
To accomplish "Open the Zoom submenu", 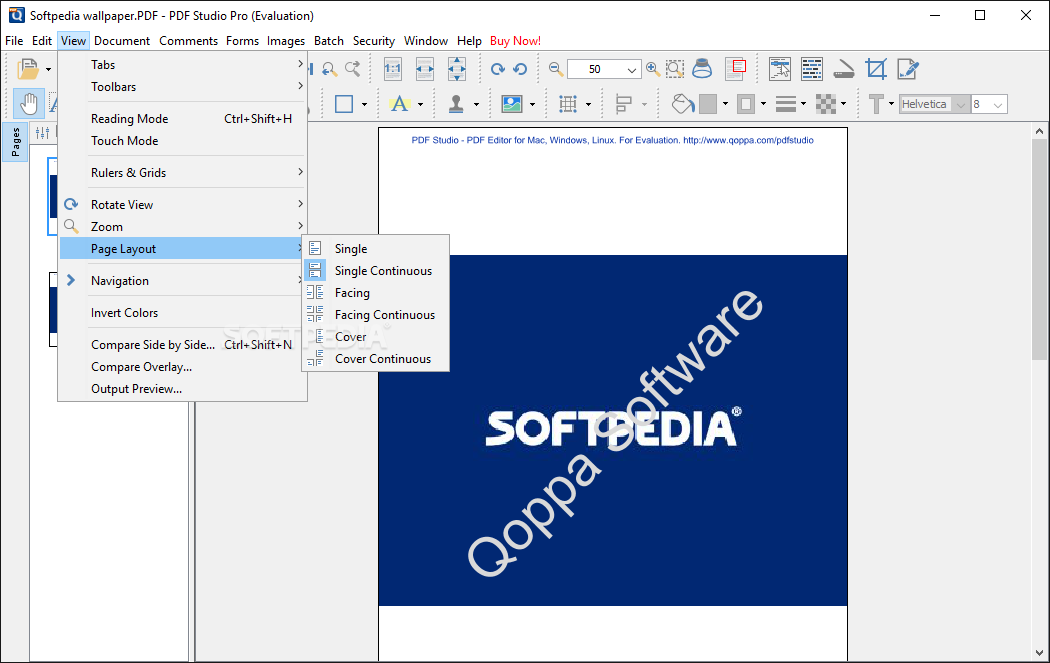I will point(183,227).
